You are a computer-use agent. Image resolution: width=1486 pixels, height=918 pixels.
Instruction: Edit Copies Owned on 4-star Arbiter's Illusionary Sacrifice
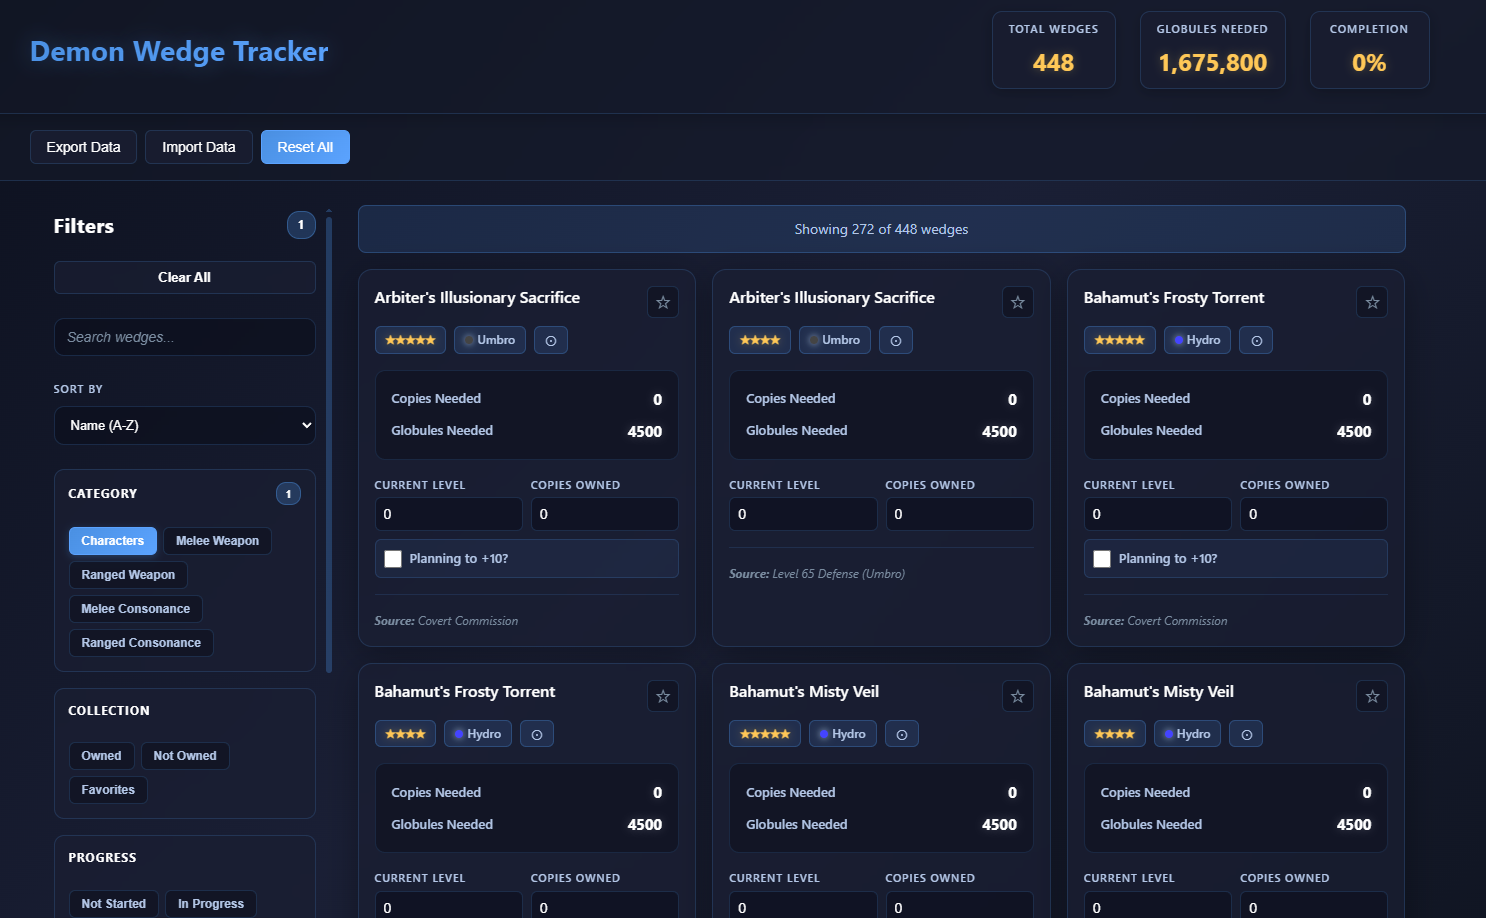pyautogui.click(x=960, y=514)
